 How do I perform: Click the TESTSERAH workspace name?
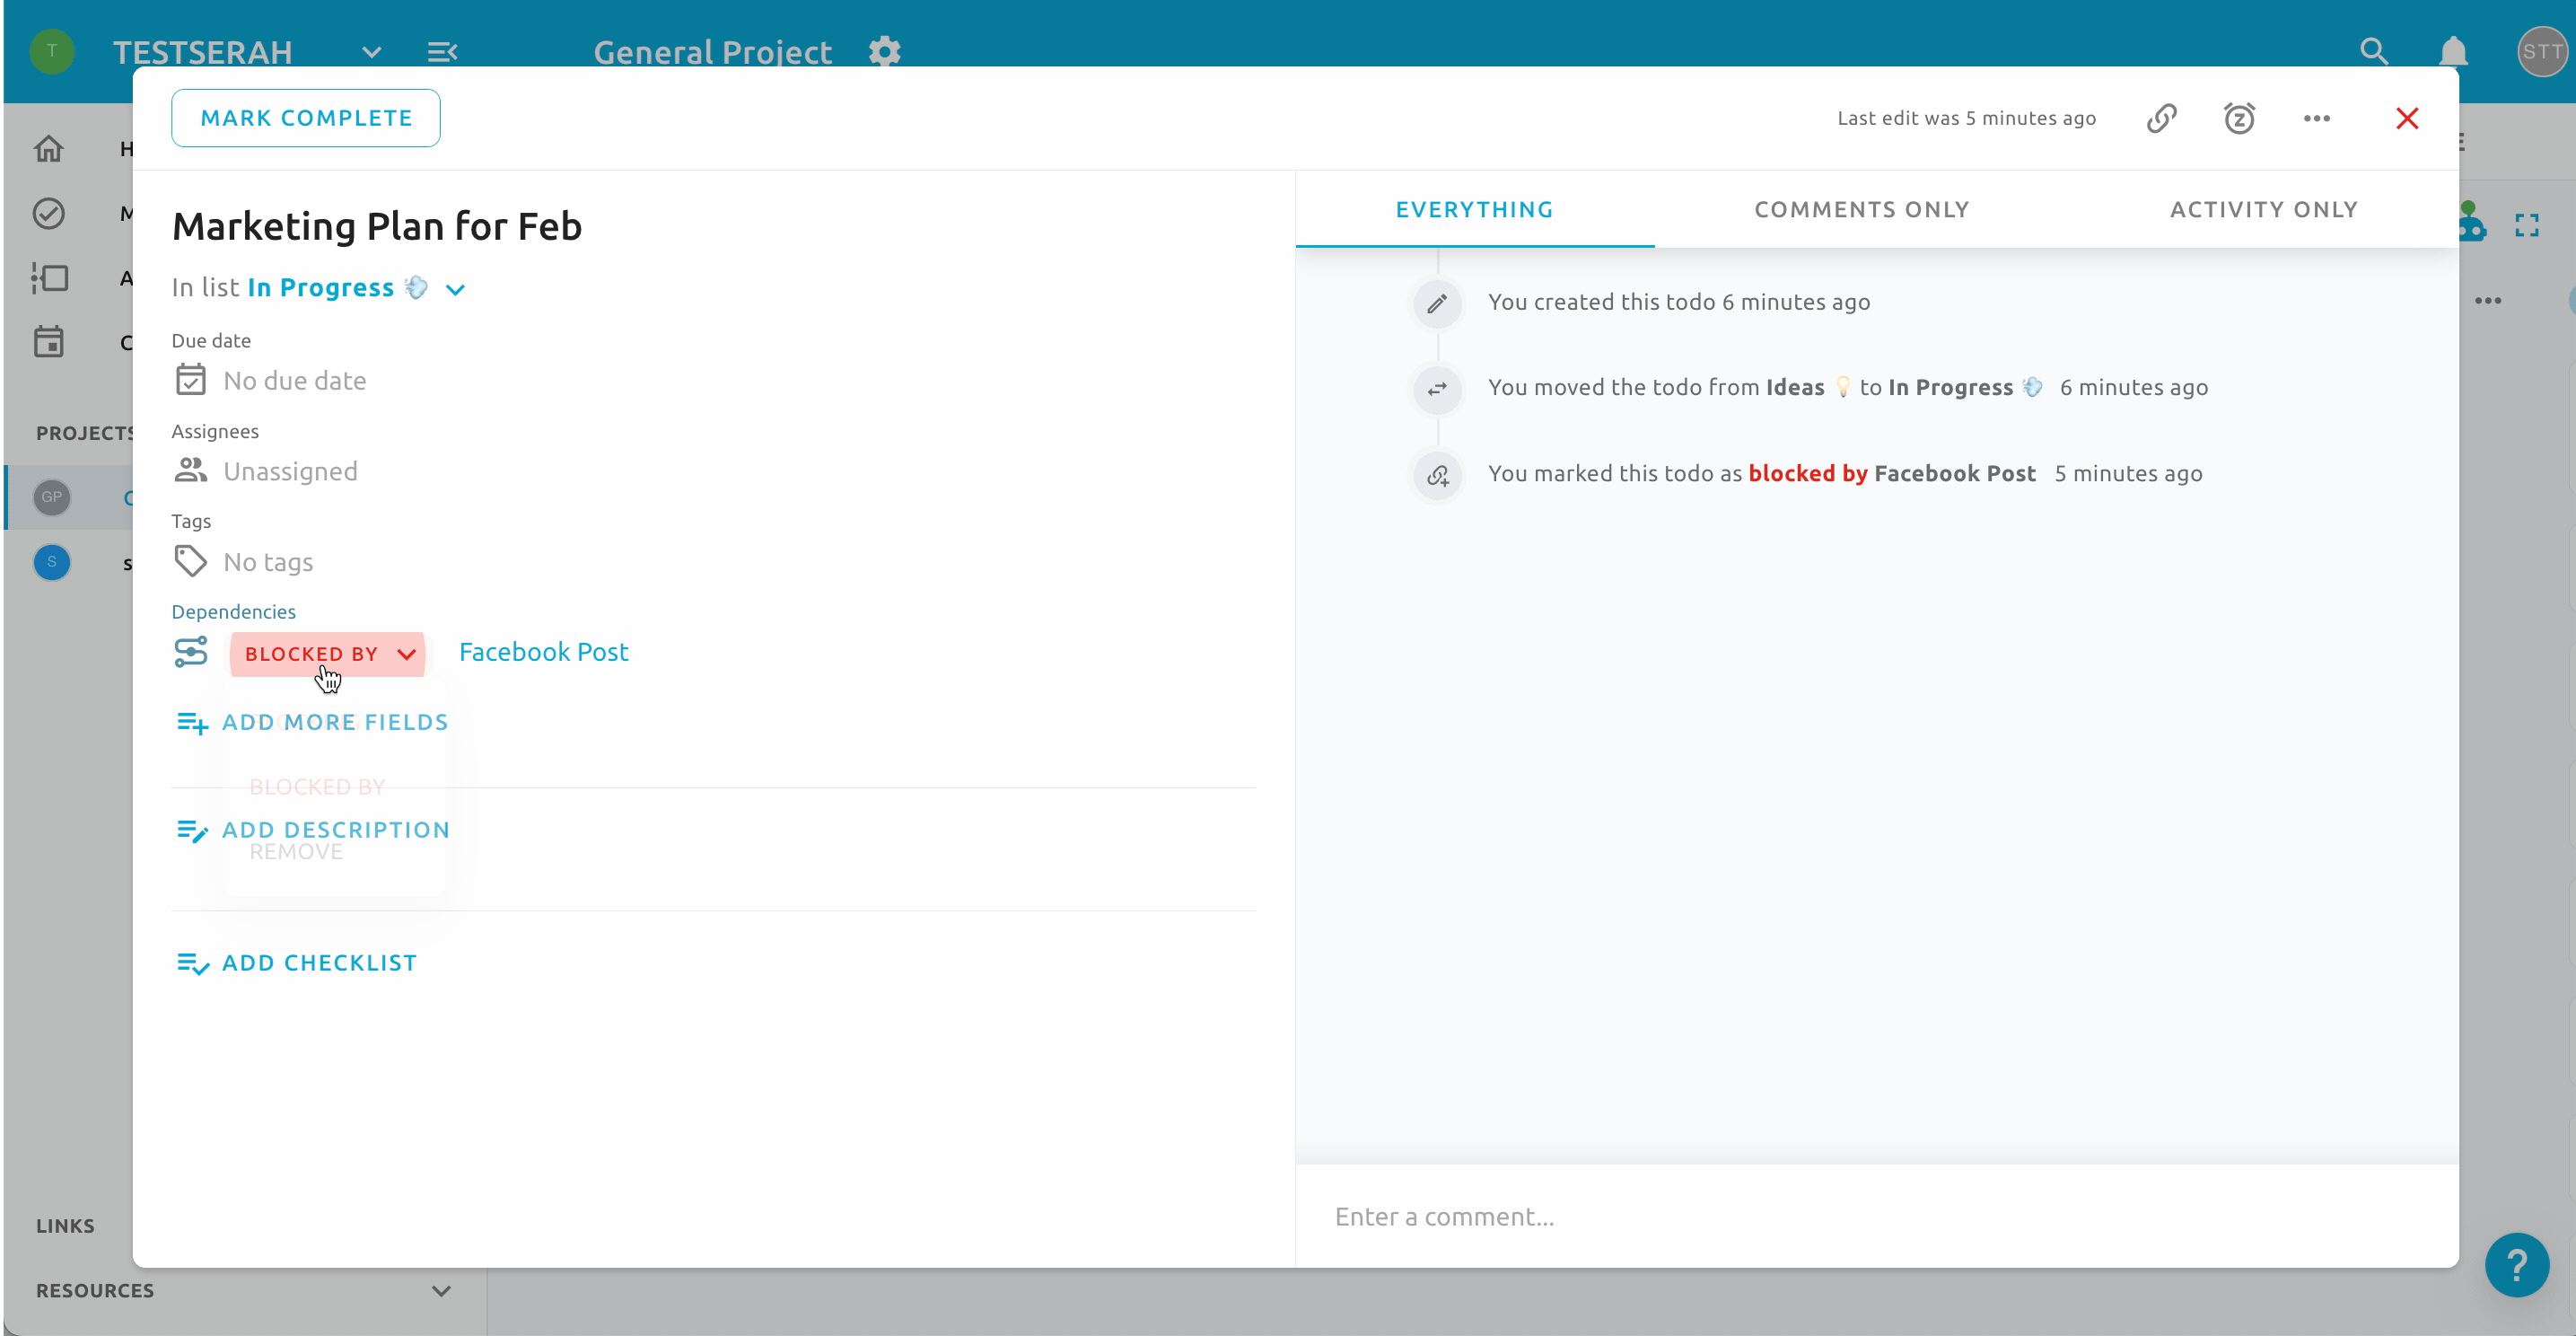pyautogui.click(x=202, y=52)
